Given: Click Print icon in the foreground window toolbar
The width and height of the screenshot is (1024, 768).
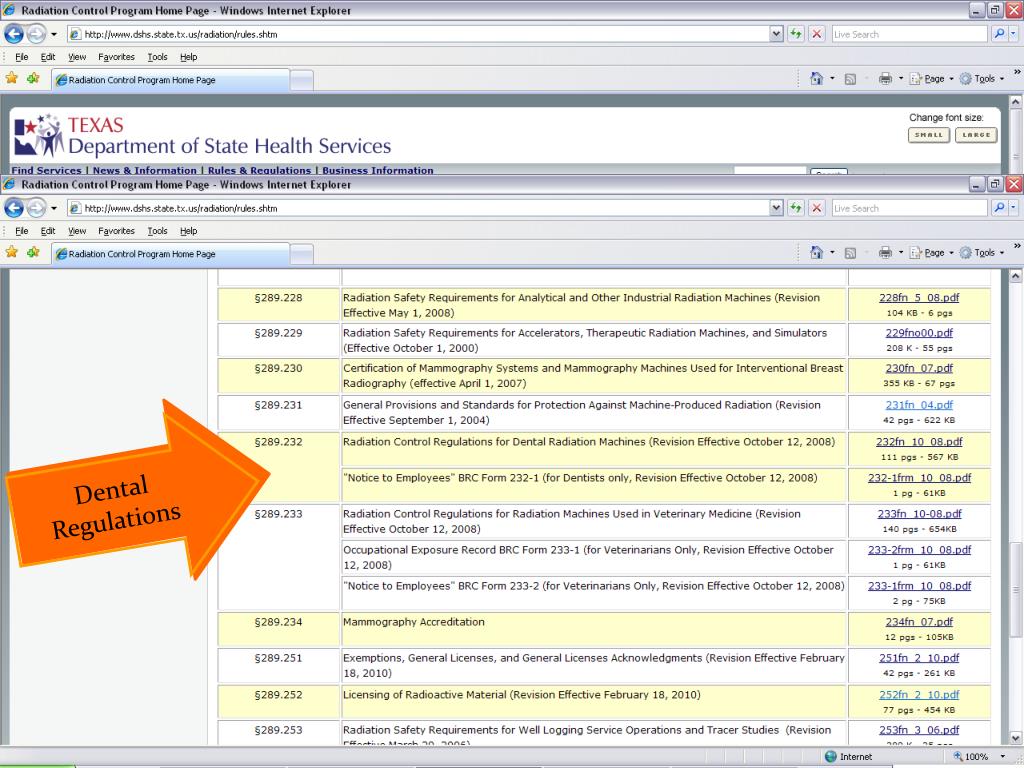Looking at the screenshot, I should click(x=886, y=254).
